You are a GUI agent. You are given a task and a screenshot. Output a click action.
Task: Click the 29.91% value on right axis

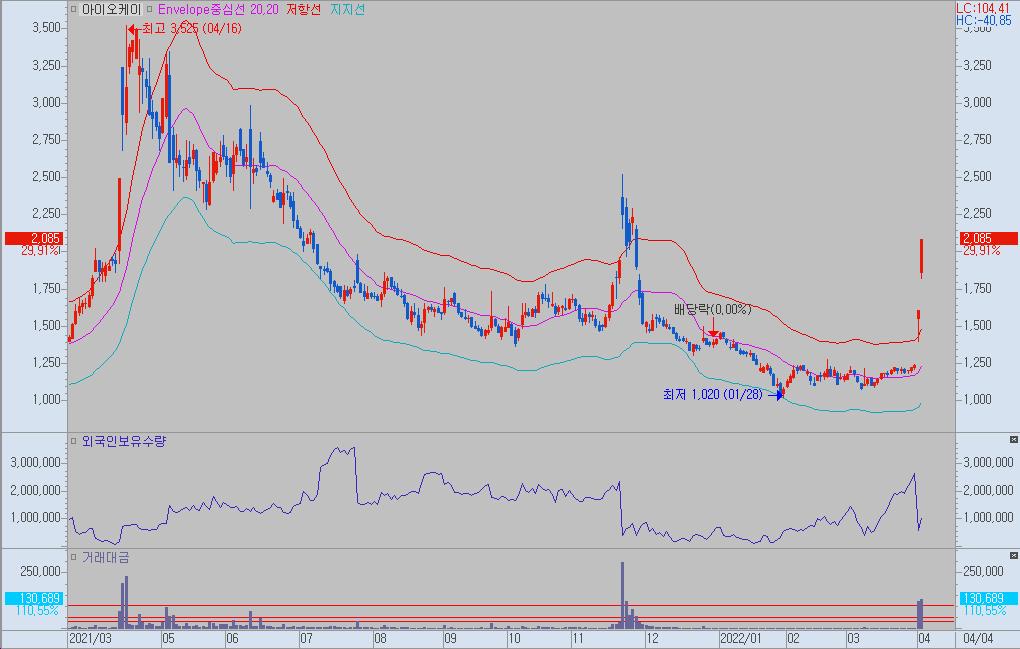(x=981, y=250)
